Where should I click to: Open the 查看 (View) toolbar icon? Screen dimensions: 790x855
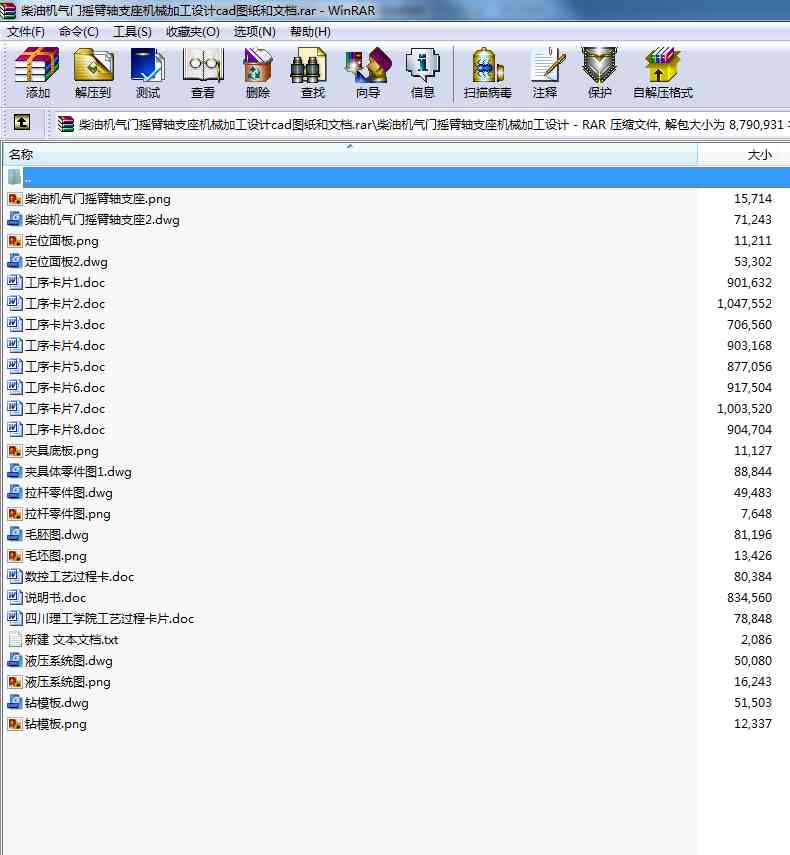point(203,73)
